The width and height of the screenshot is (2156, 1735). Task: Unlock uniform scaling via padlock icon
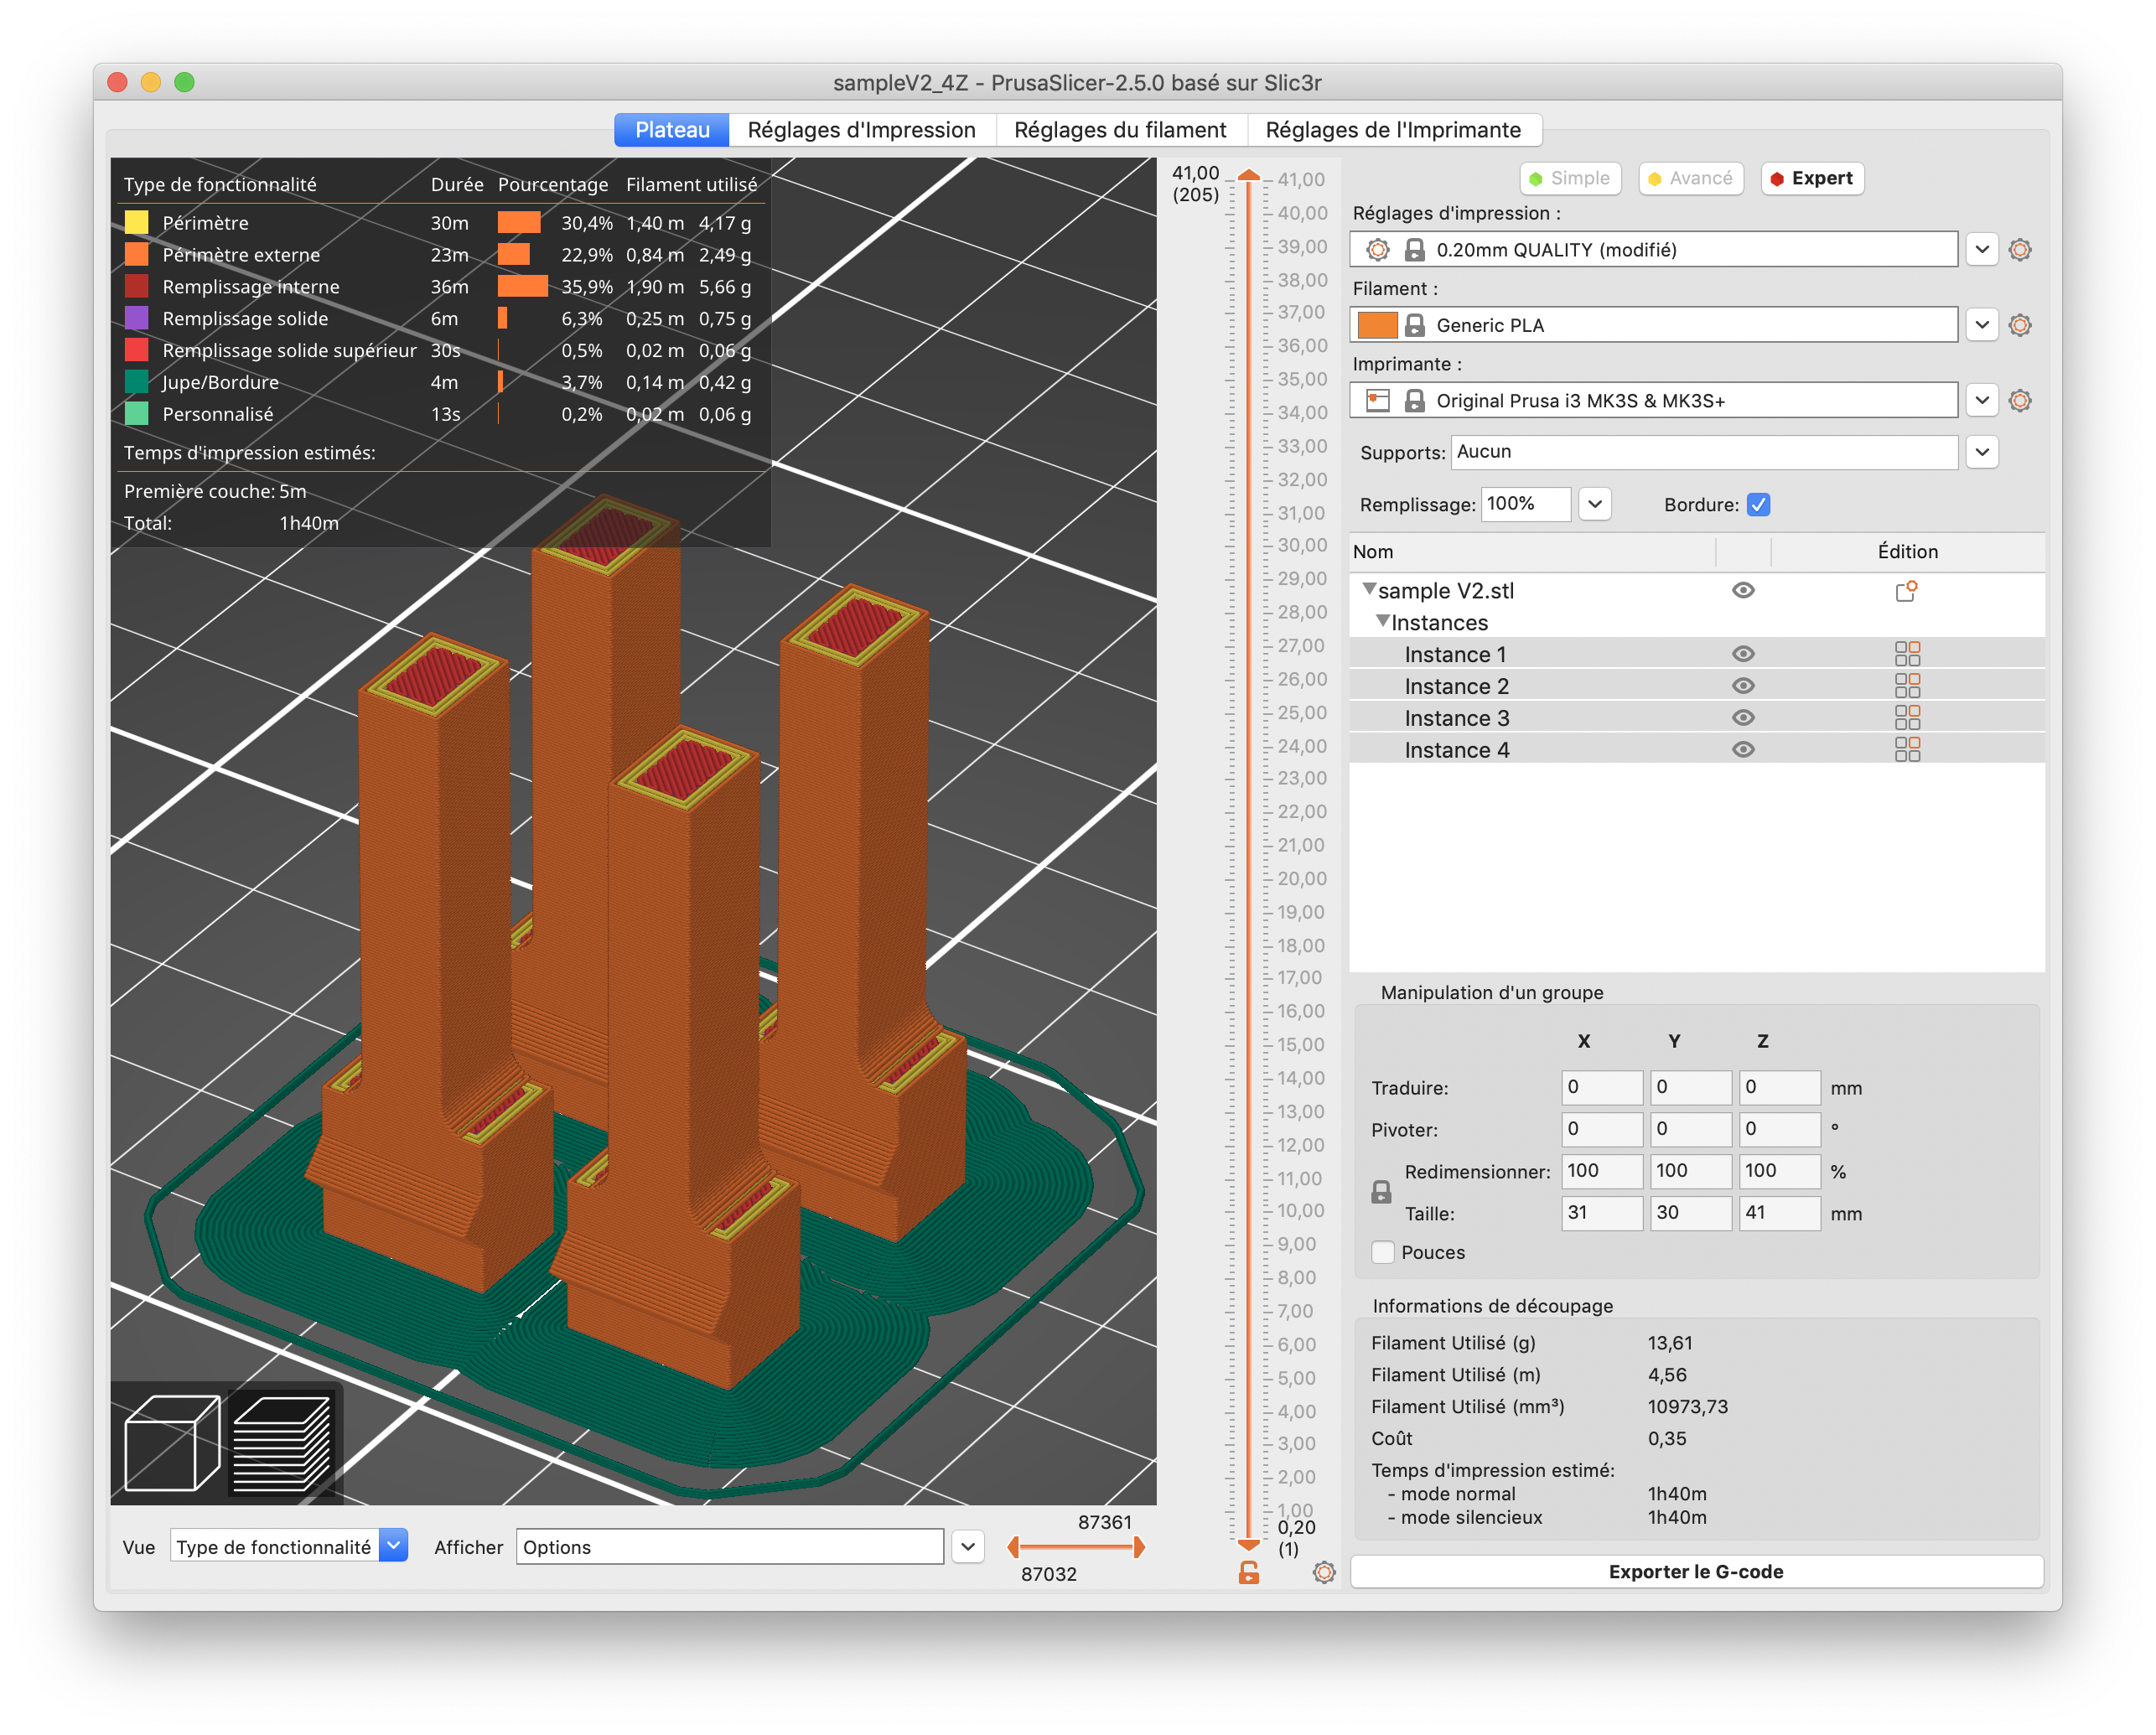click(1382, 1191)
